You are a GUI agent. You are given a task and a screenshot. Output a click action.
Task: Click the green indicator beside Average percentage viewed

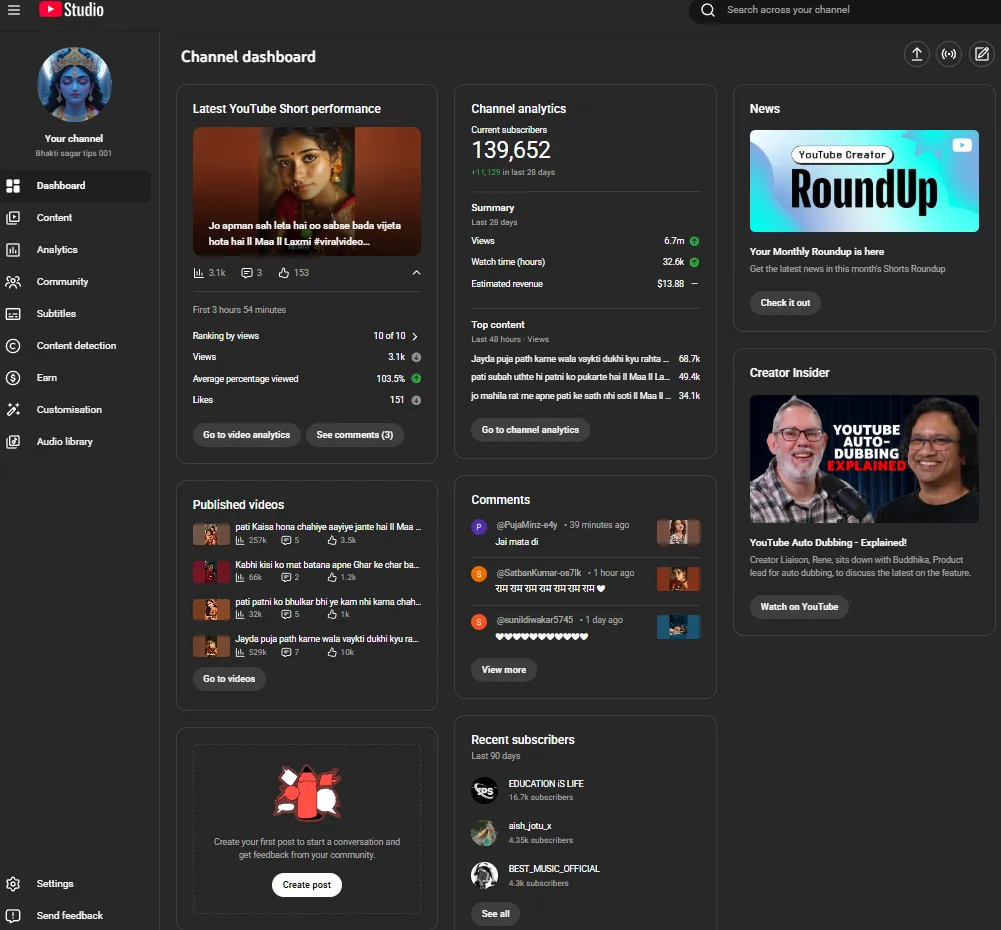pyautogui.click(x=416, y=379)
